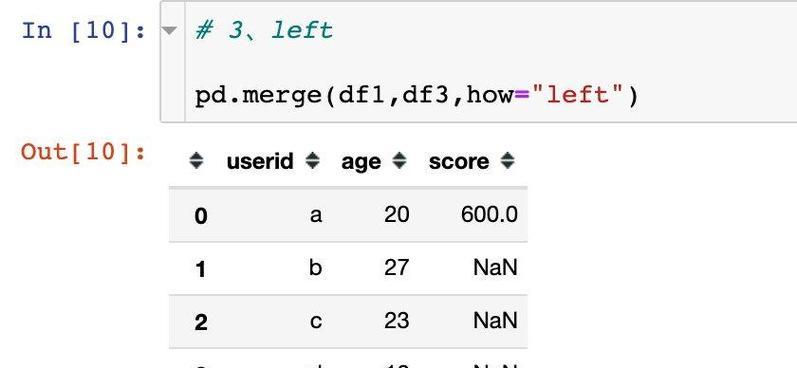Click the age value 27 cell
Screen dimensions: 797x368
tap(396, 268)
